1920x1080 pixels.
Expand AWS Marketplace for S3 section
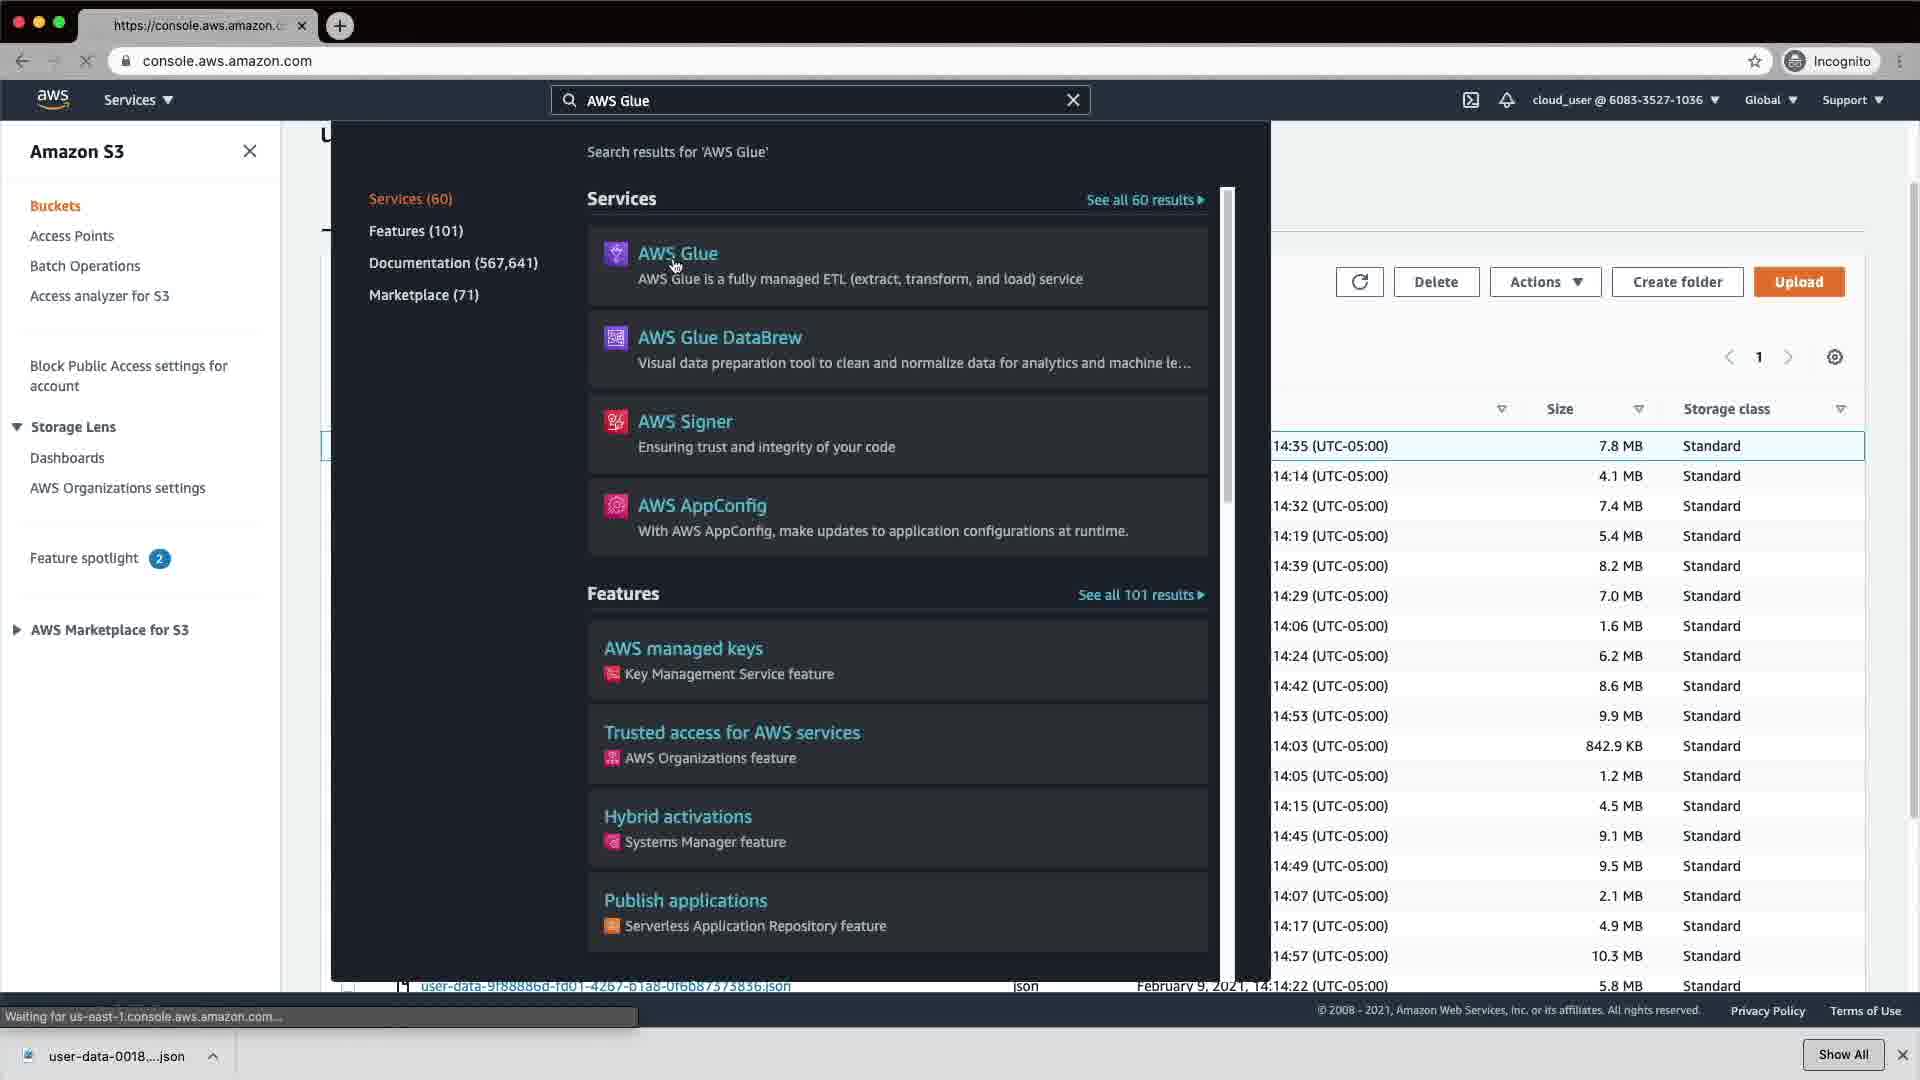(17, 630)
